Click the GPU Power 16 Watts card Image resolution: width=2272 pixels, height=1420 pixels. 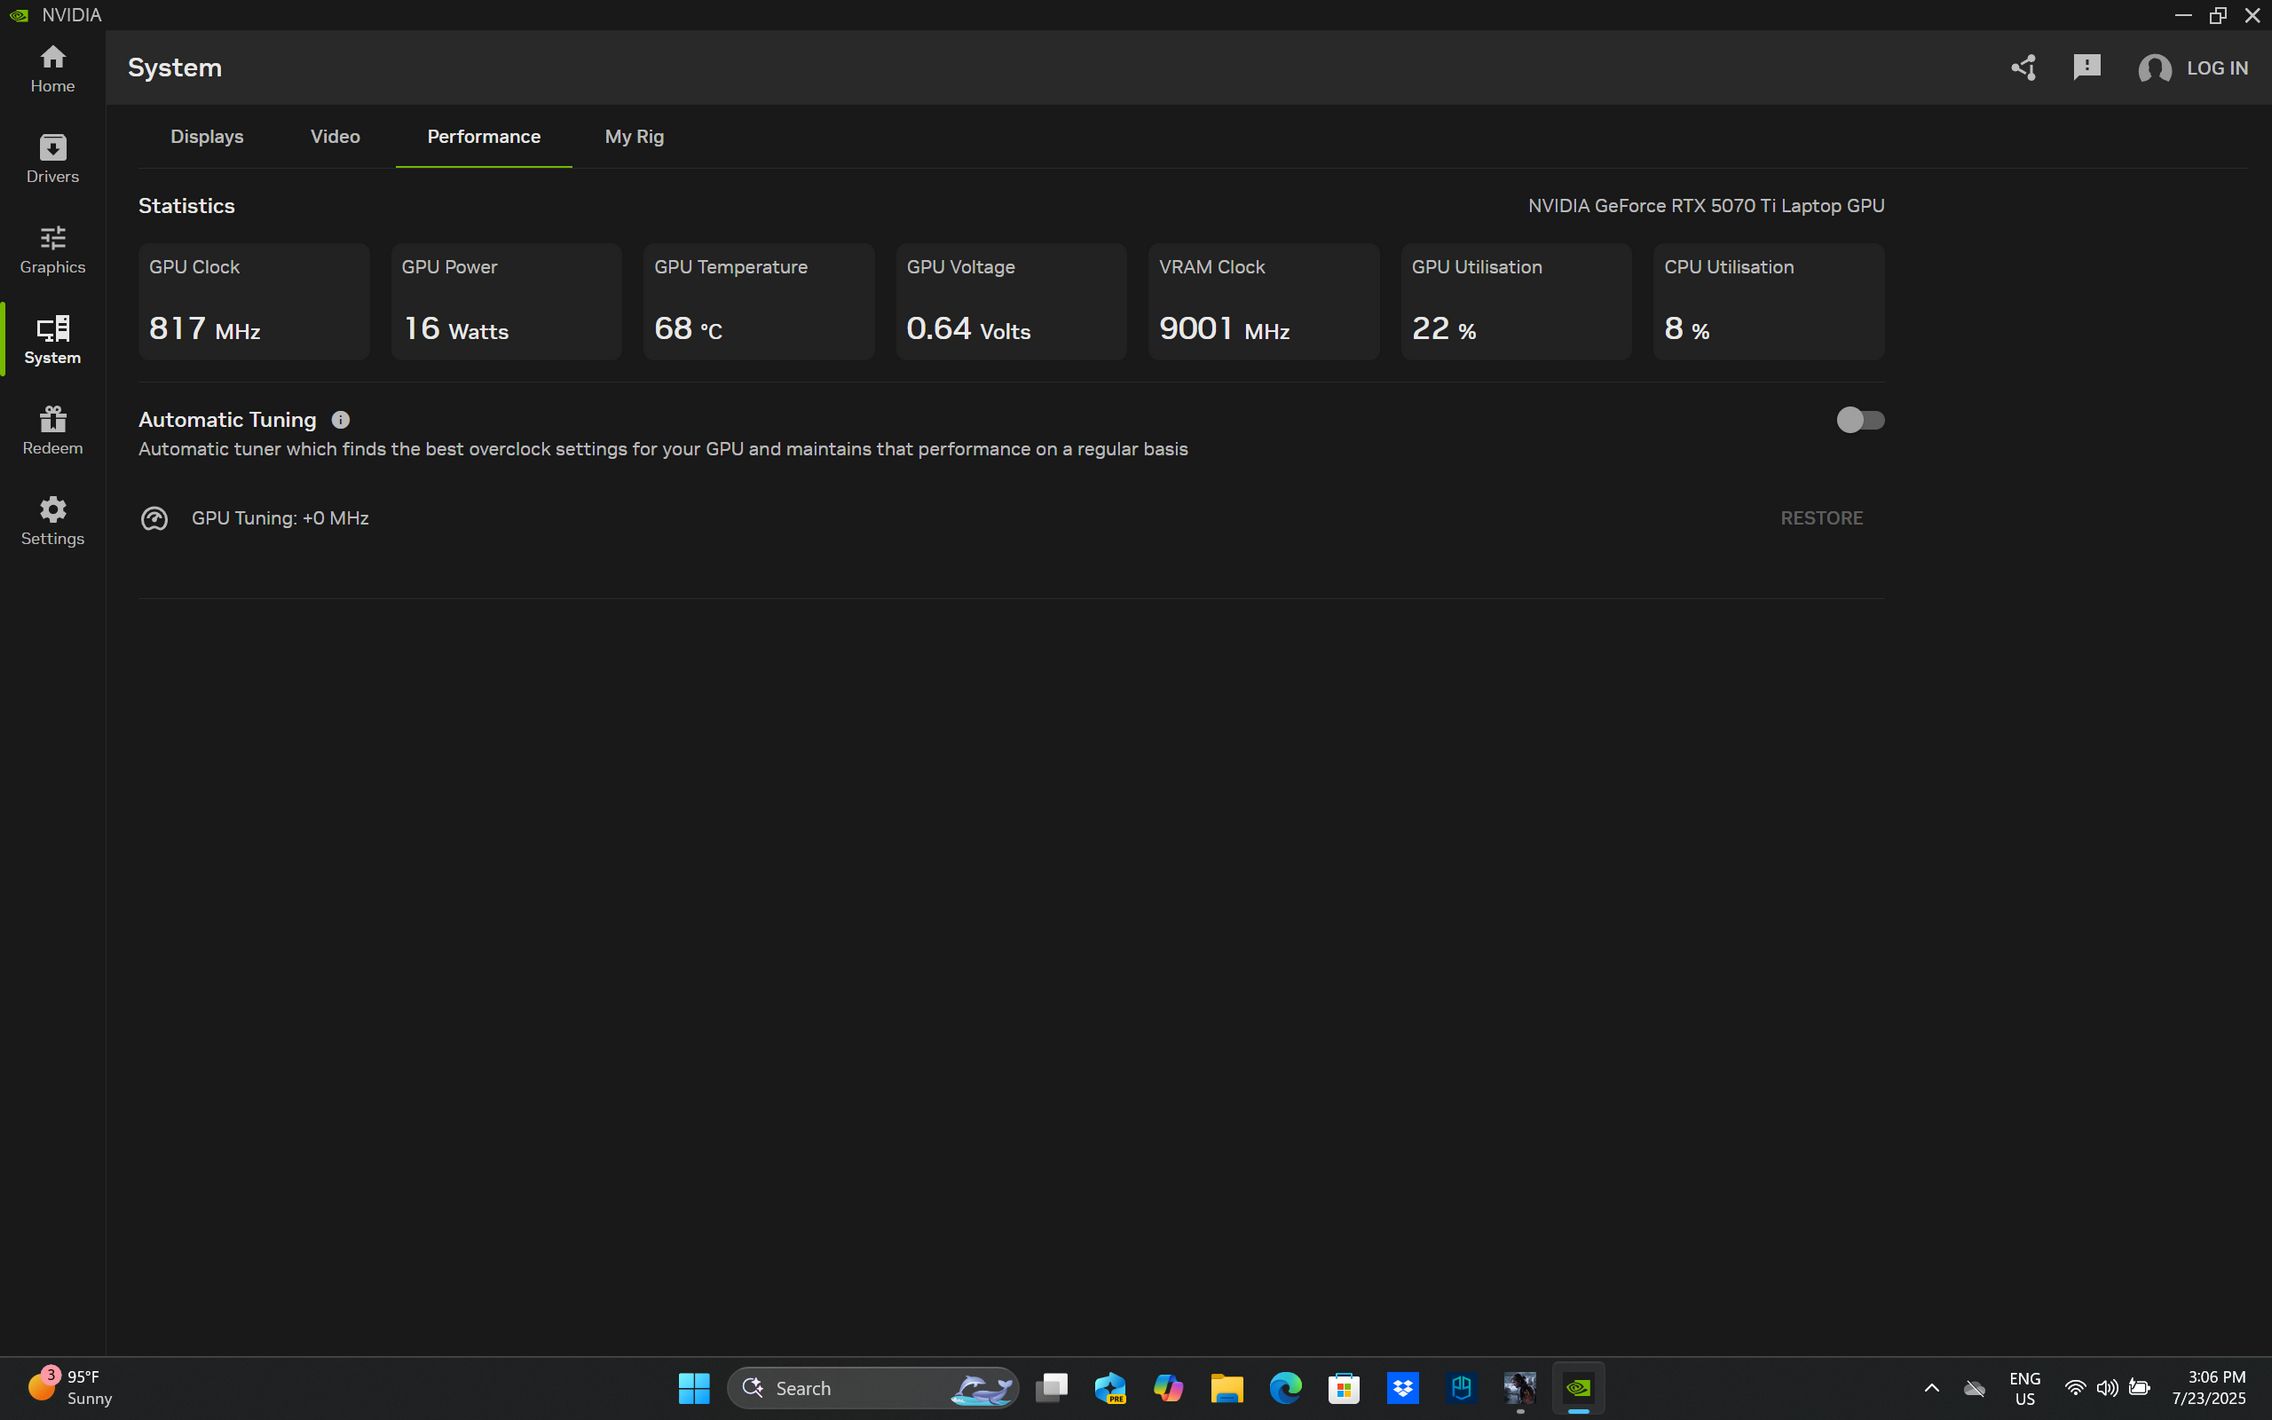click(506, 301)
